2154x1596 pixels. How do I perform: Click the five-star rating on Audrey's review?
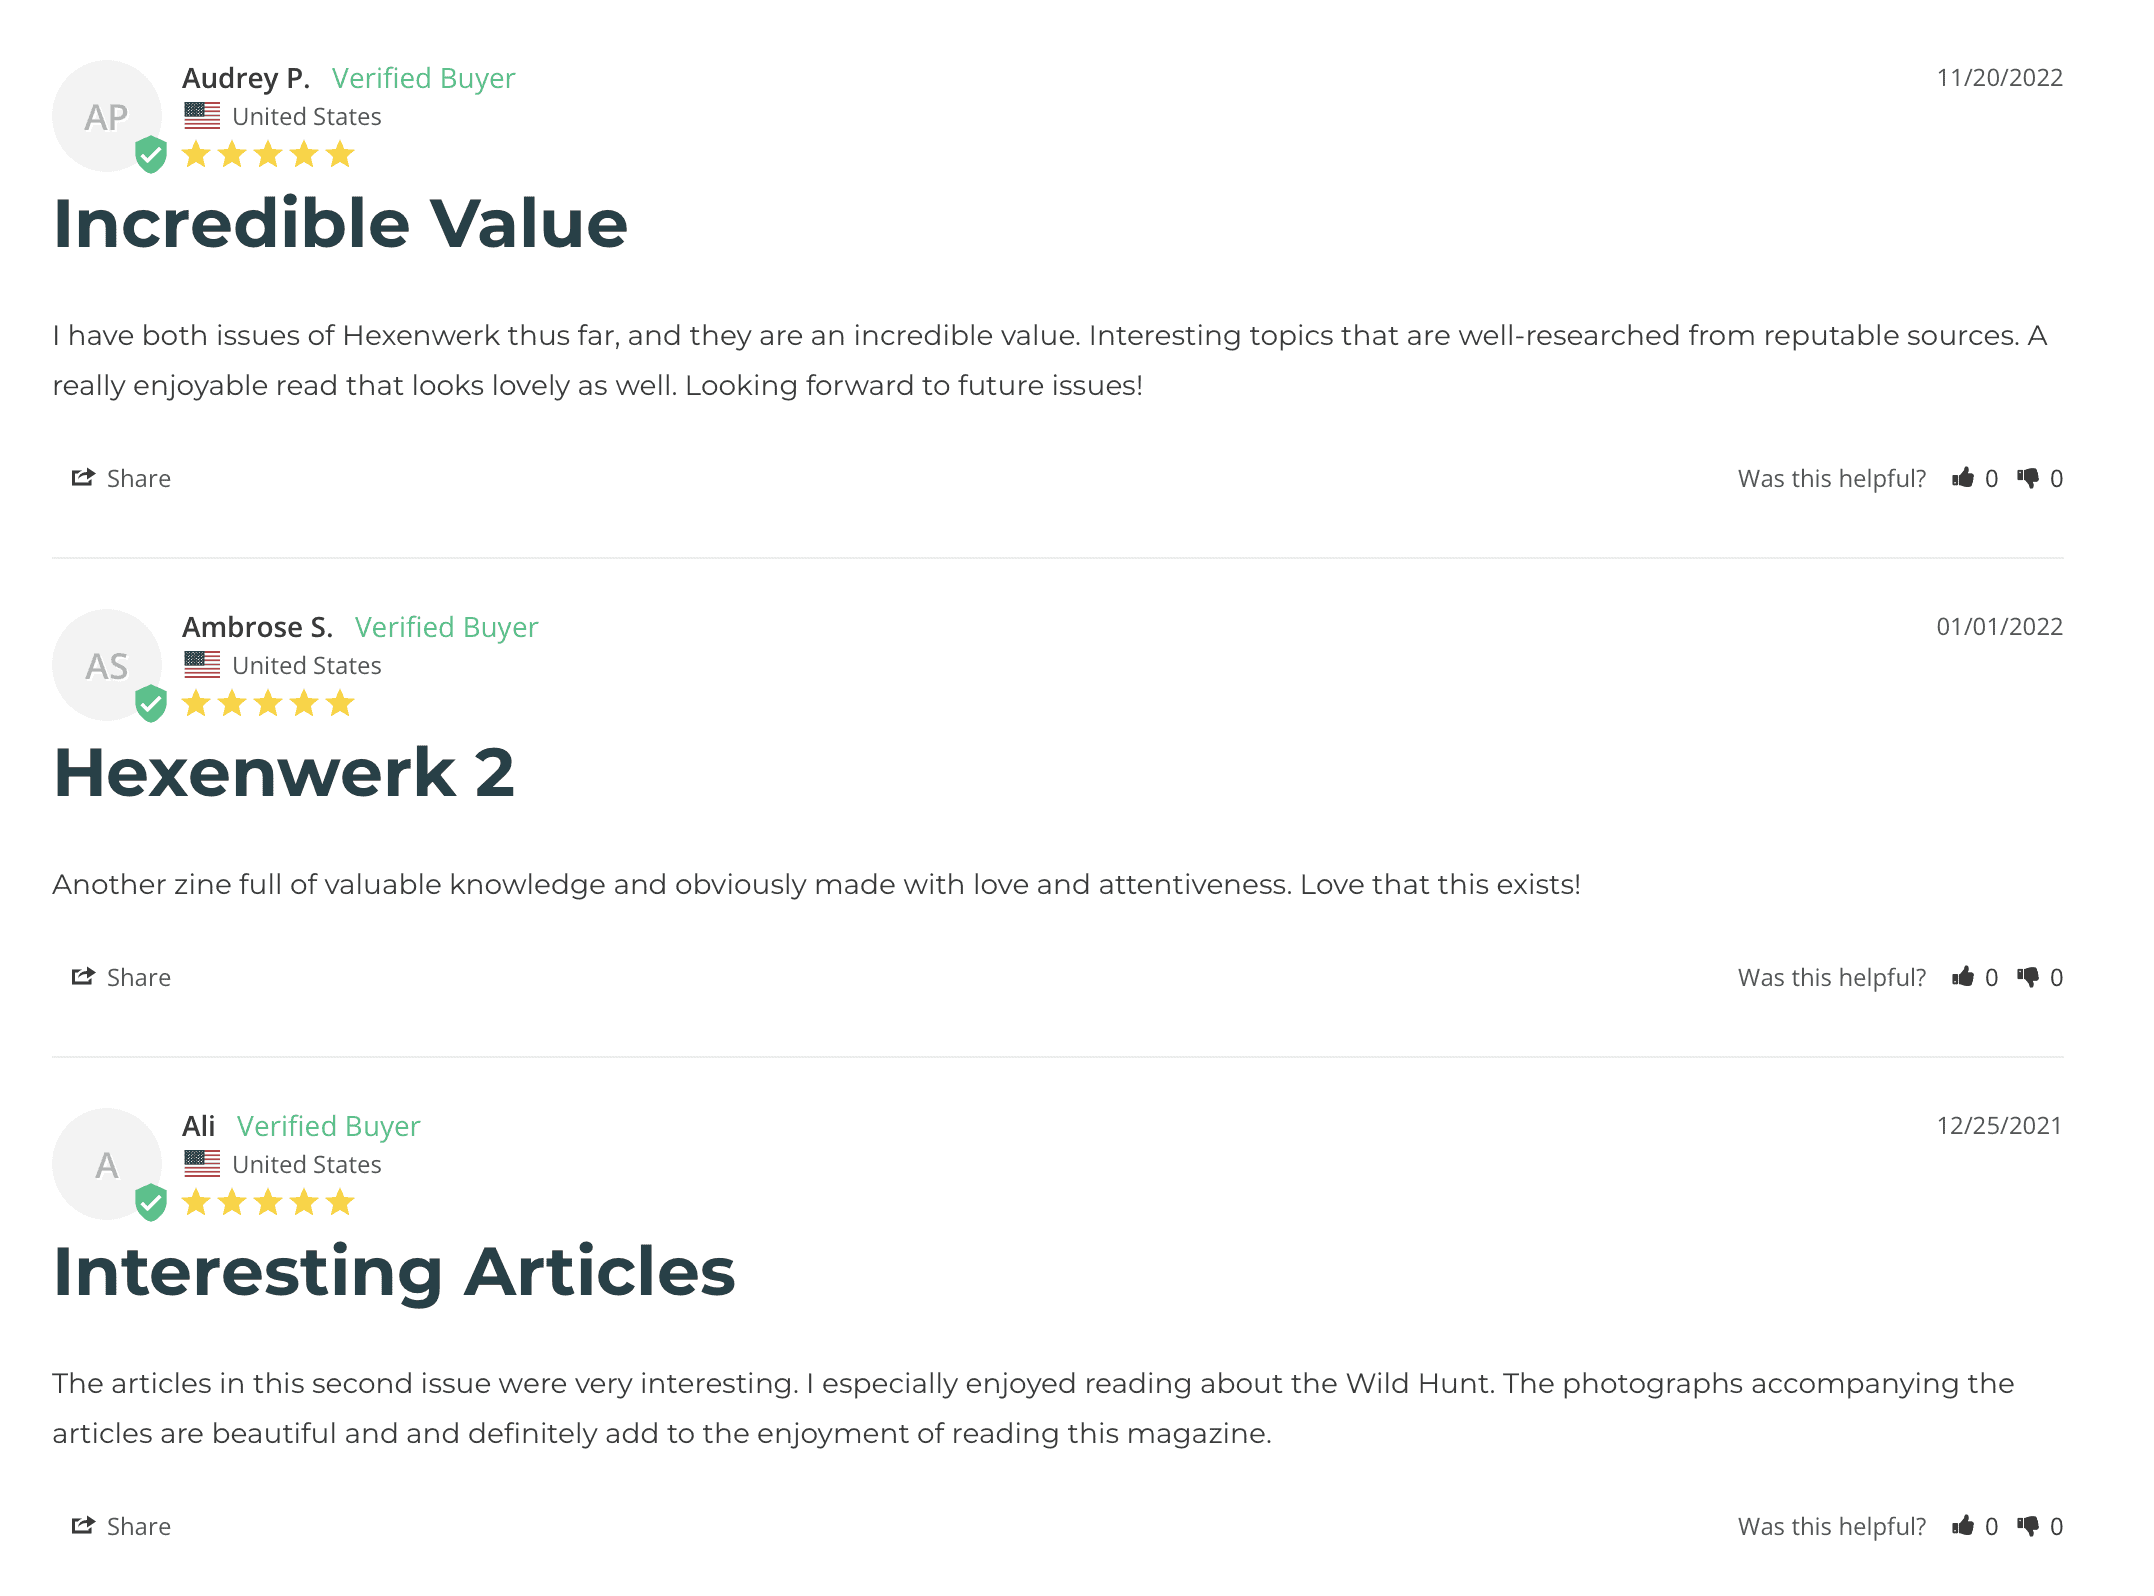pyautogui.click(x=268, y=155)
